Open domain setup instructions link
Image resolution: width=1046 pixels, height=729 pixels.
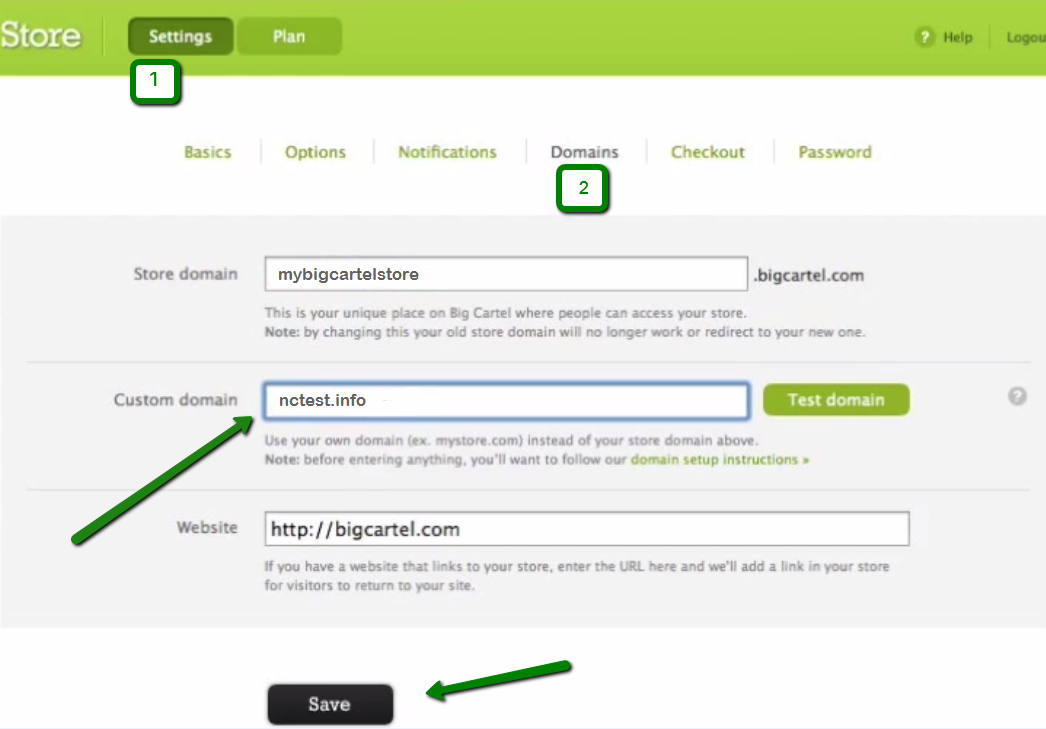(719, 460)
